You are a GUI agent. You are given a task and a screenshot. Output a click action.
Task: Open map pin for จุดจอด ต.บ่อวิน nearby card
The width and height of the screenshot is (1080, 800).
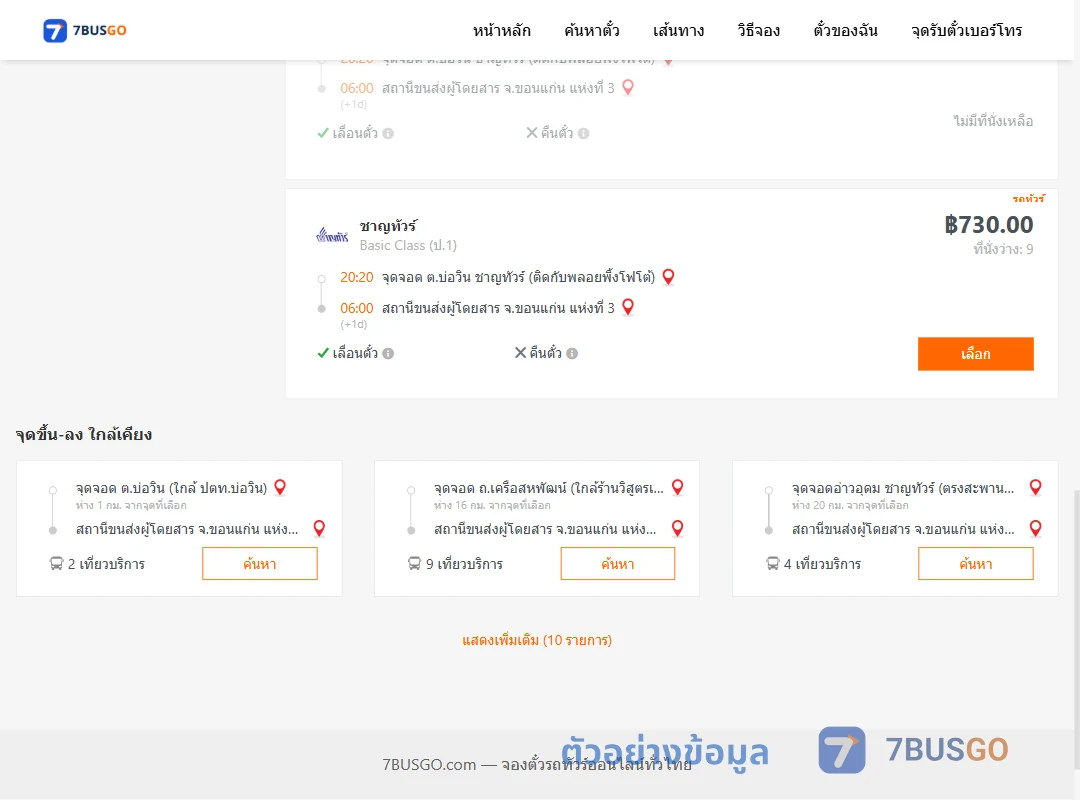(x=280, y=488)
